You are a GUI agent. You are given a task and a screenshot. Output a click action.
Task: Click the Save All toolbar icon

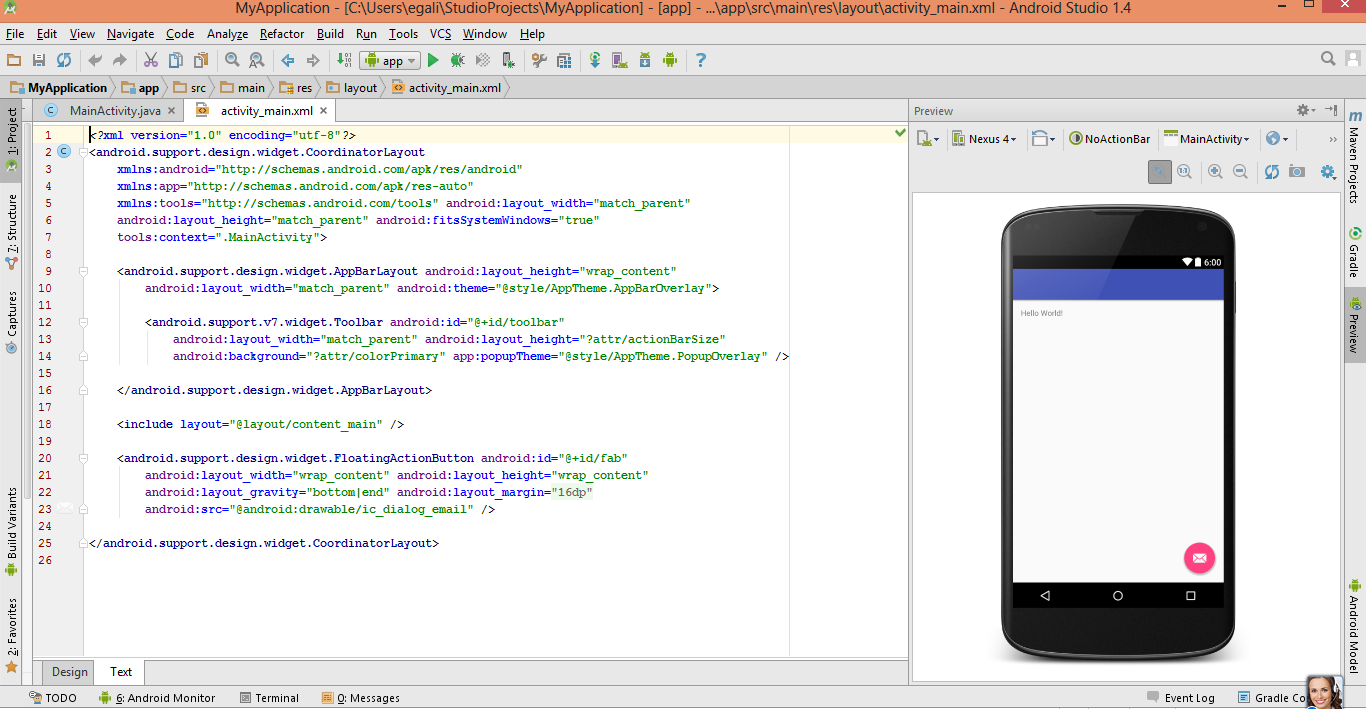(x=39, y=60)
